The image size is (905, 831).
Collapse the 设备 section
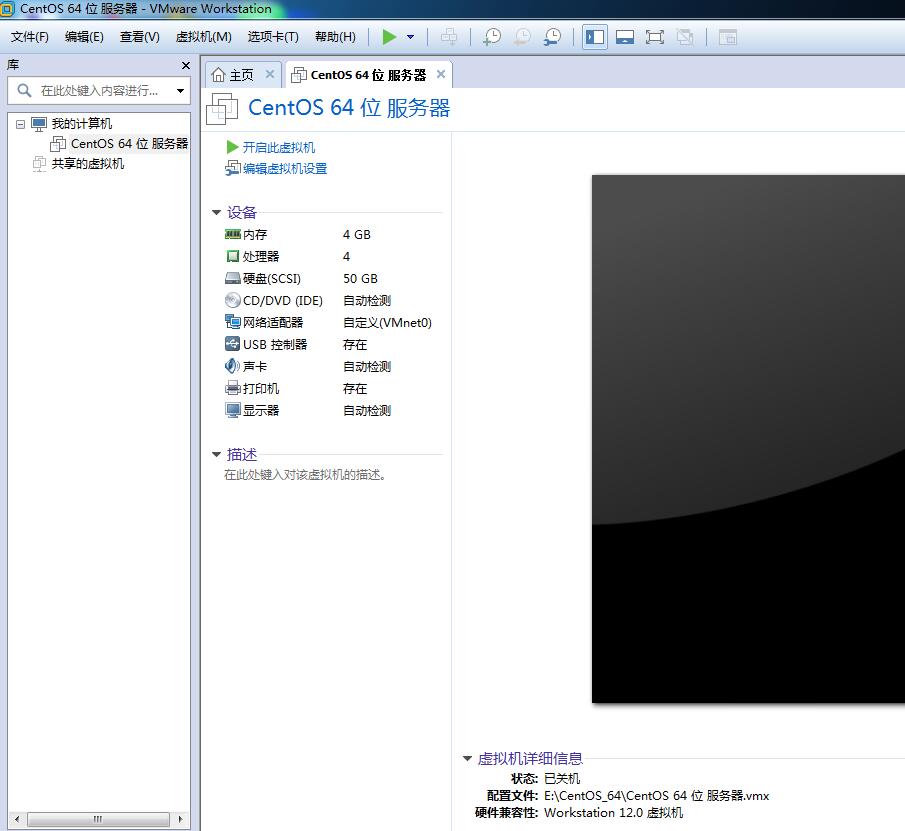[216, 212]
